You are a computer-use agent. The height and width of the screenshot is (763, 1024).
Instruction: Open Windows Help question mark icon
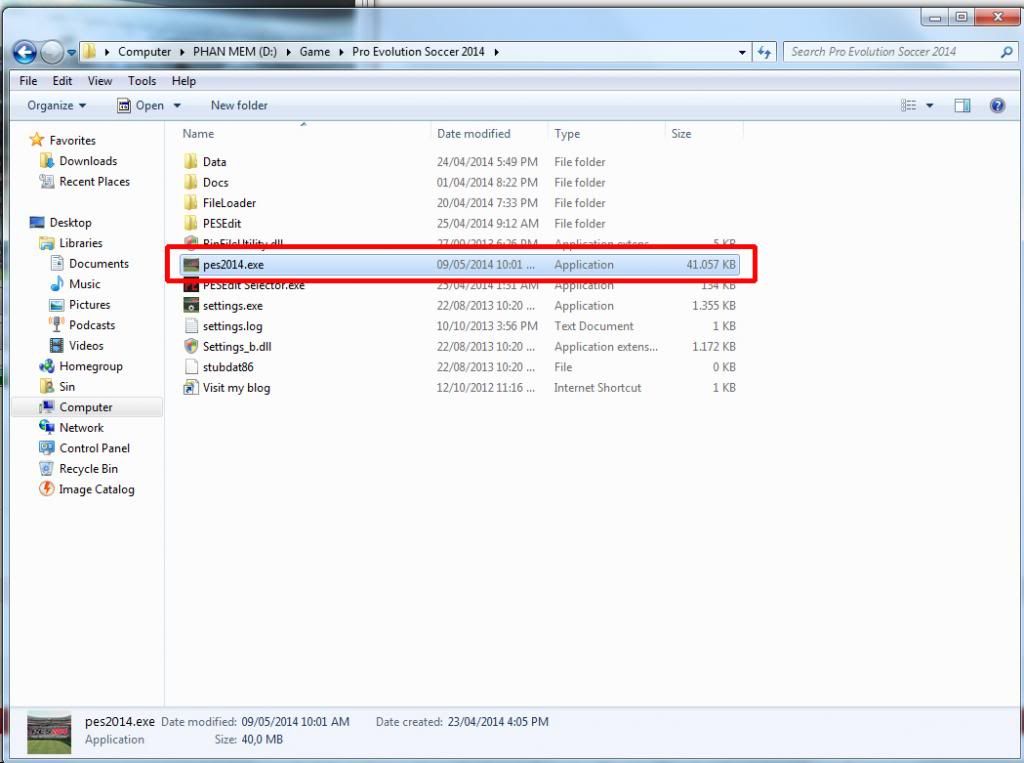(997, 106)
